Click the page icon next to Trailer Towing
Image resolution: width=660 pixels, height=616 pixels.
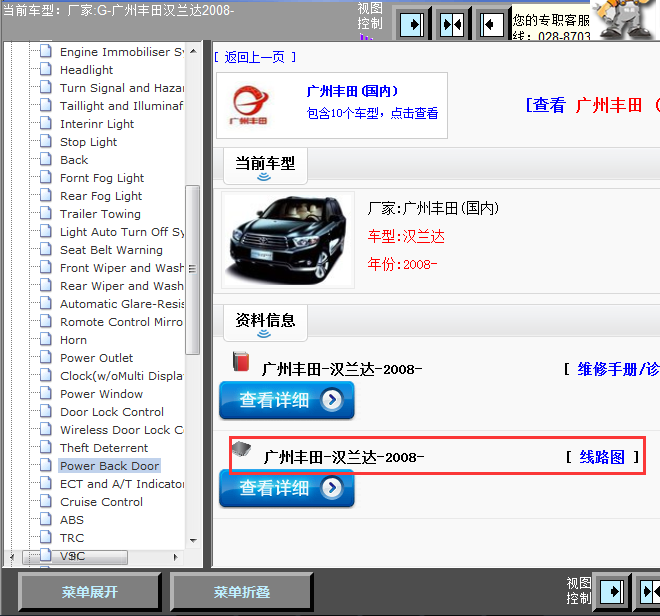(45, 213)
